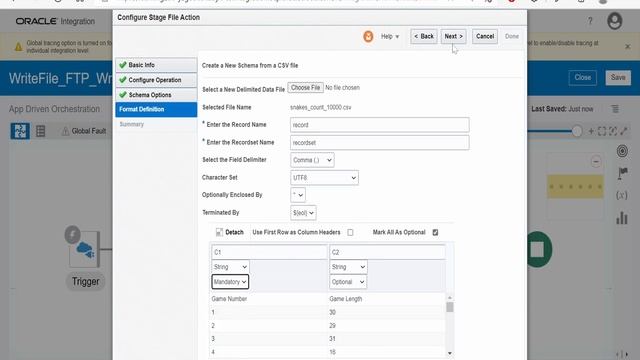This screenshot has width=640, height=360.
Task: Click the data table scrollbar thumb
Action: click(x=449, y=307)
